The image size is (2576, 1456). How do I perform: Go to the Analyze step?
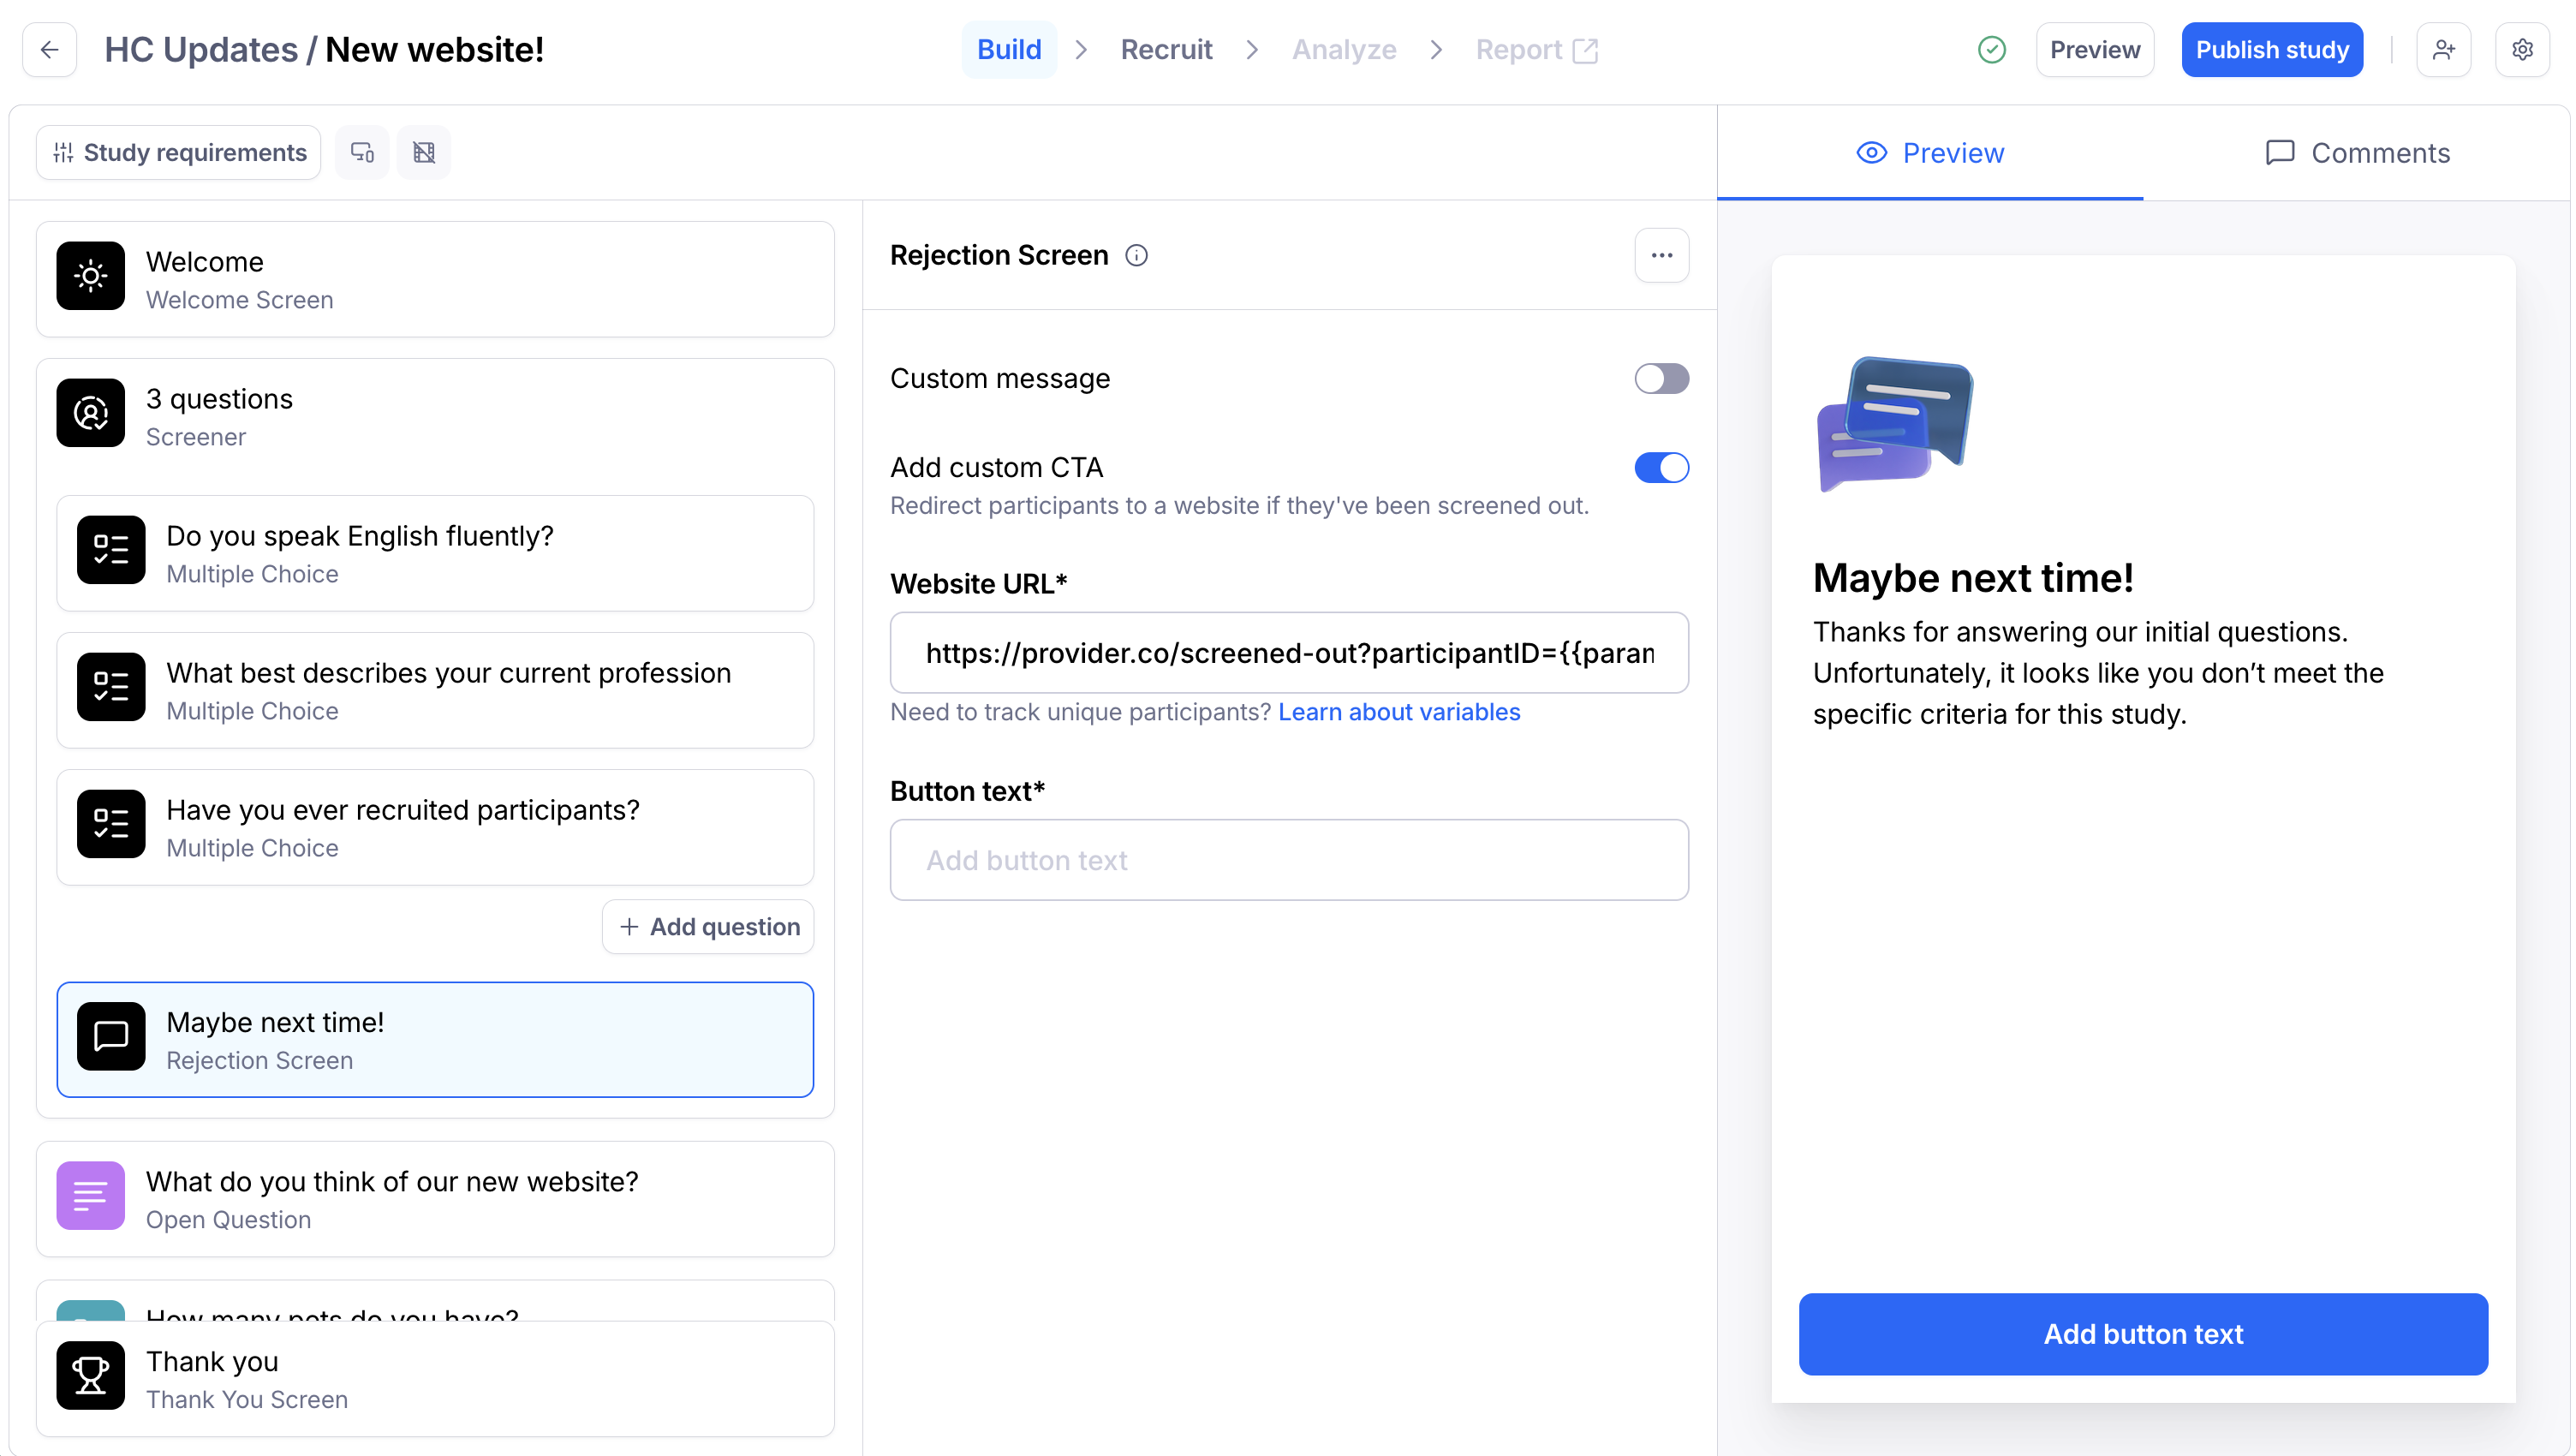pyautogui.click(x=1344, y=49)
